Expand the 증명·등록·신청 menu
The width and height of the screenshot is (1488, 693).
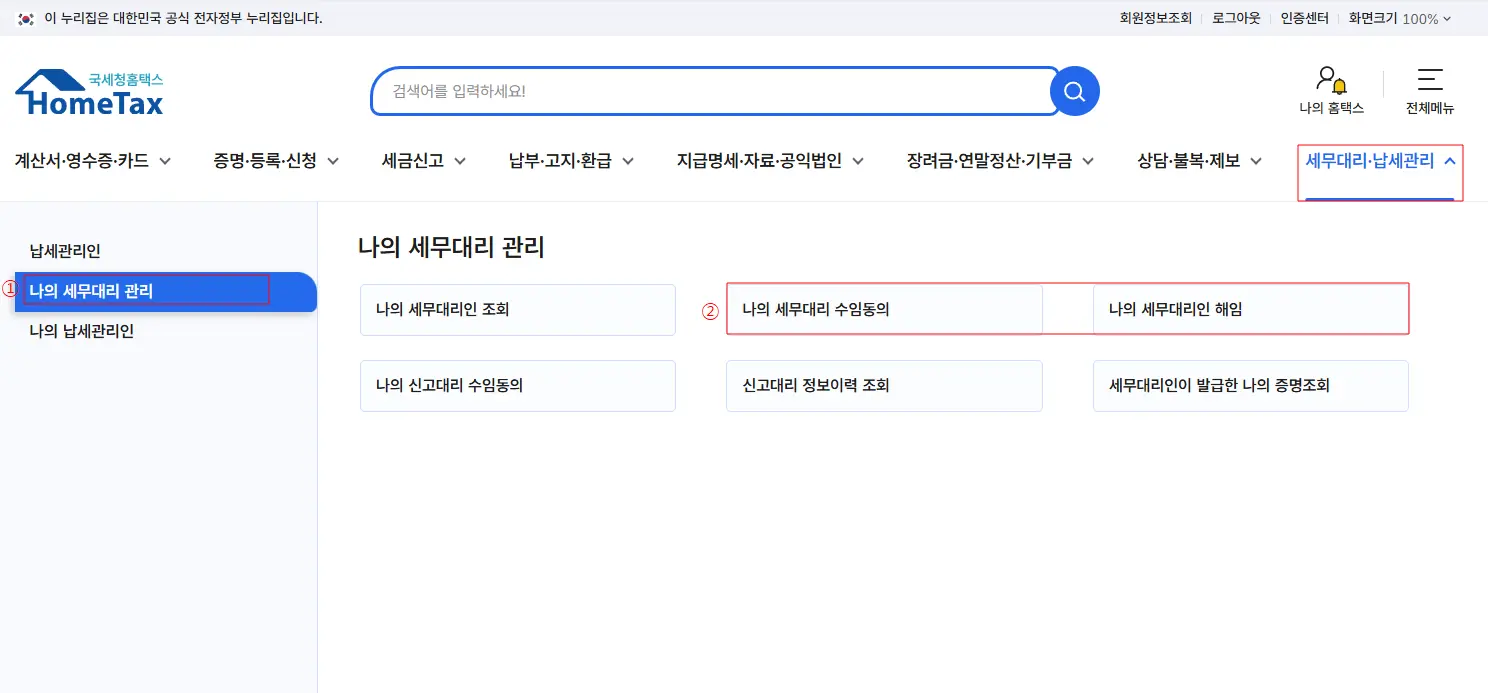pyautogui.click(x=275, y=161)
